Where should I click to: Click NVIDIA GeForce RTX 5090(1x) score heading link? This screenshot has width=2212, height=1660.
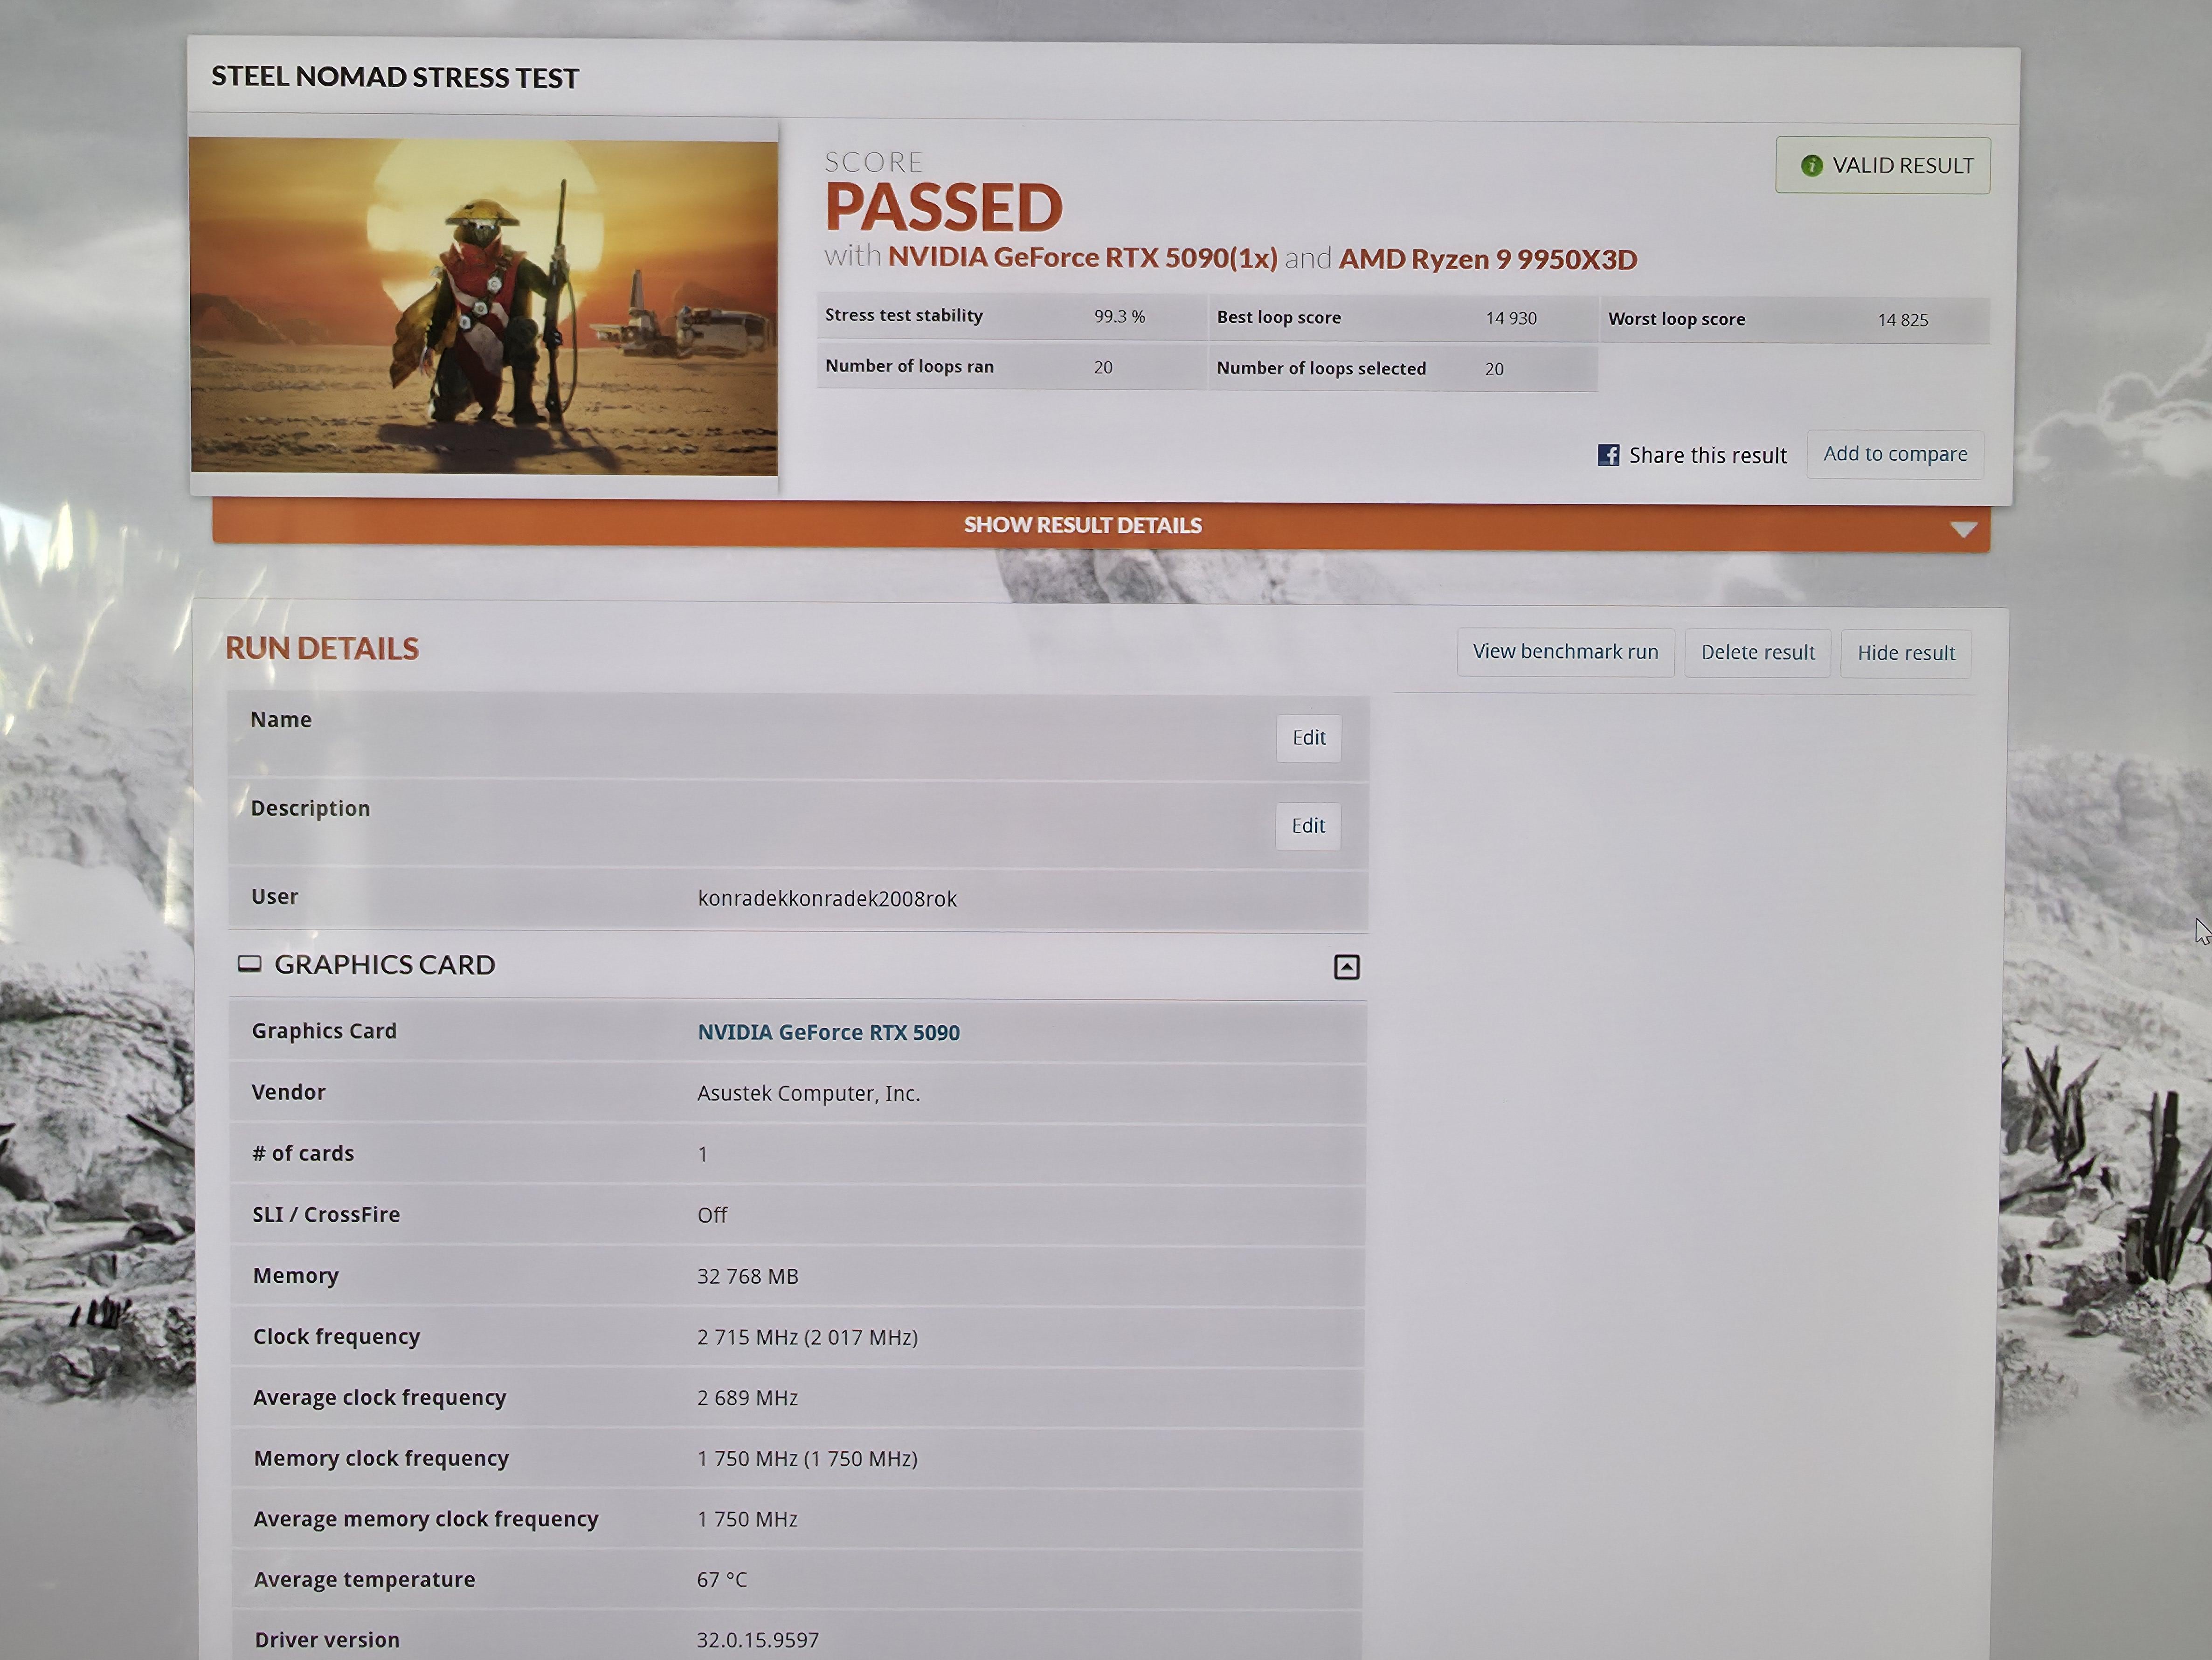point(1082,258)
